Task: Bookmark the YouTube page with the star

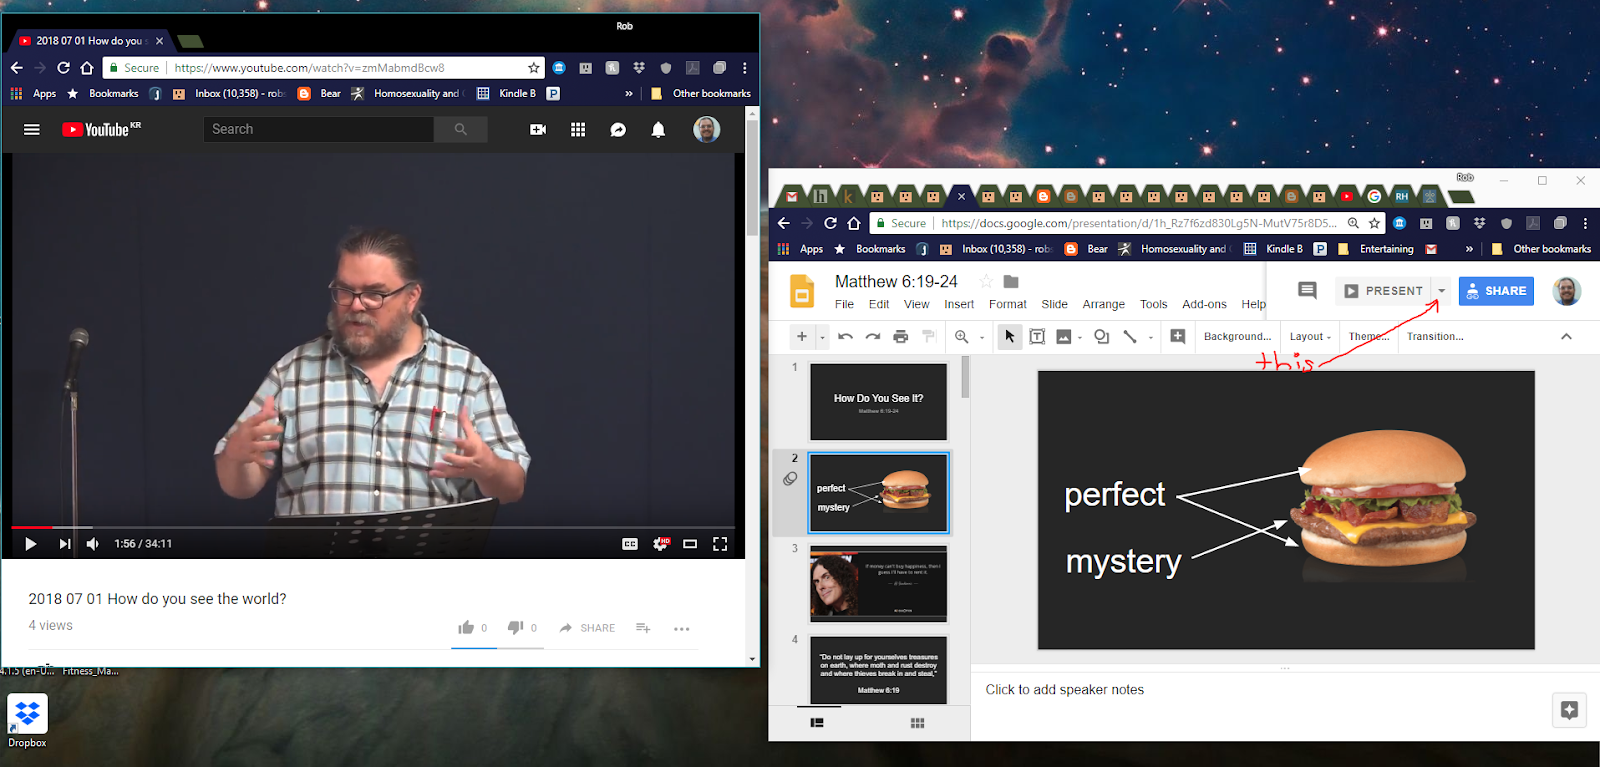Action: (x=534, y=68)
